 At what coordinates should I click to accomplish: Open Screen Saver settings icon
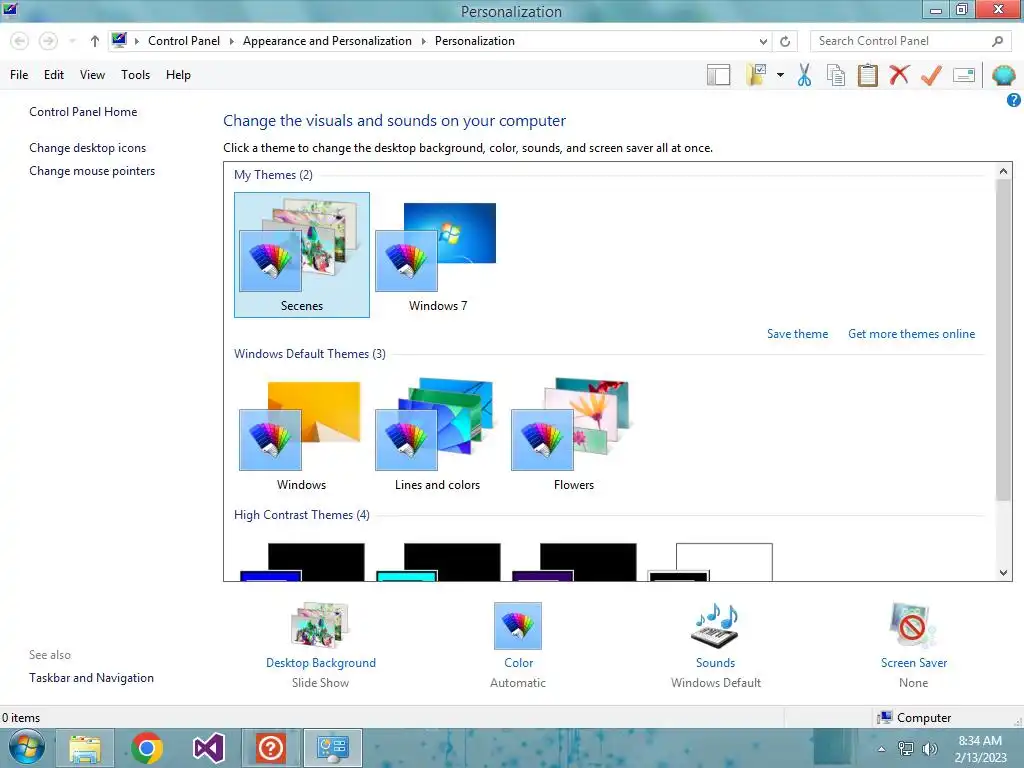pyautogui.click(x=913, y=626)
